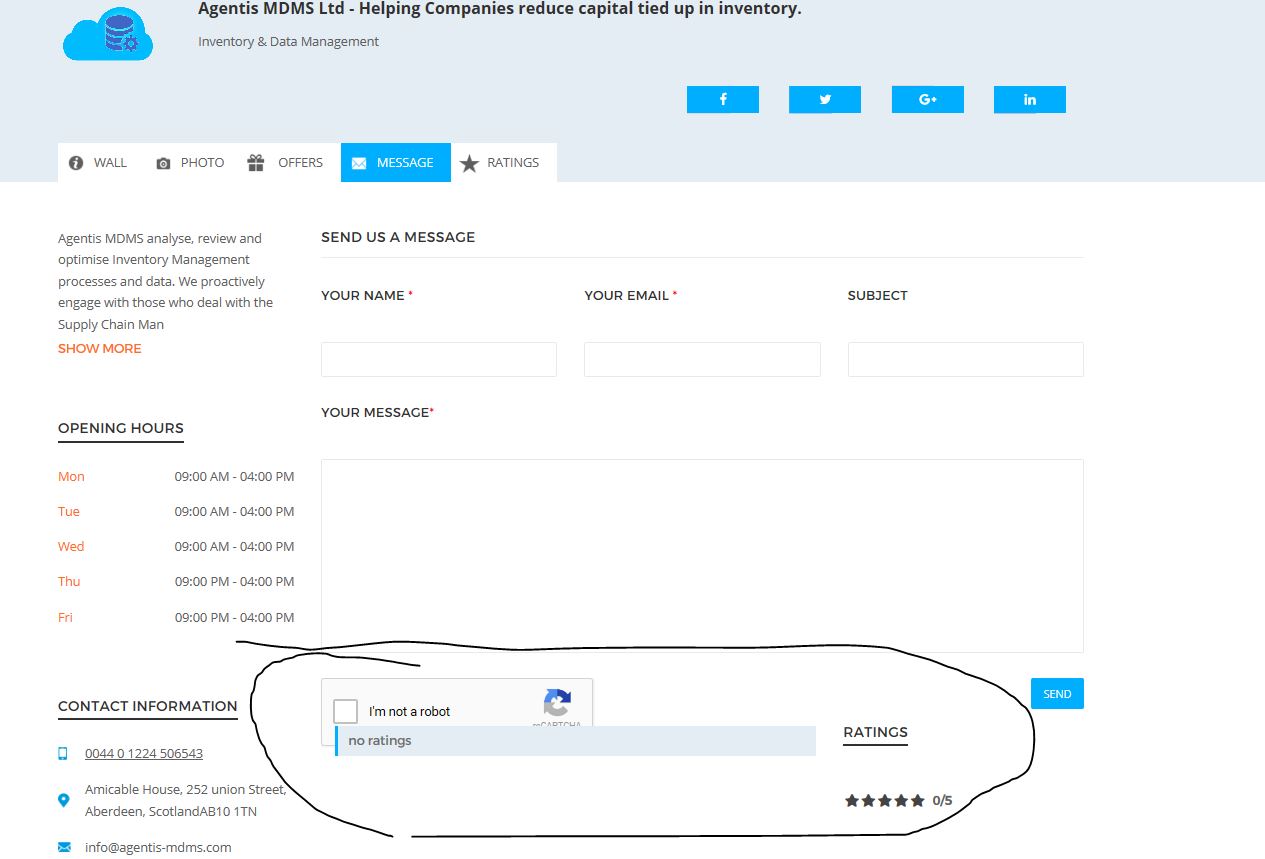Click the five-star rating display

(x=885, y=800)
